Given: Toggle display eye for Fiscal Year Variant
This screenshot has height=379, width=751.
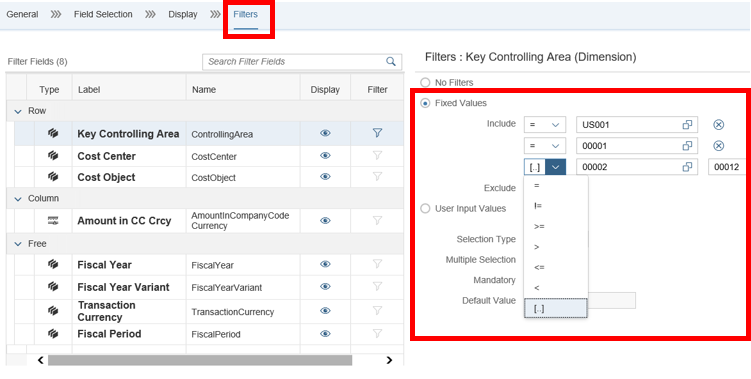Looking at the screenshot, I should 325,287.
